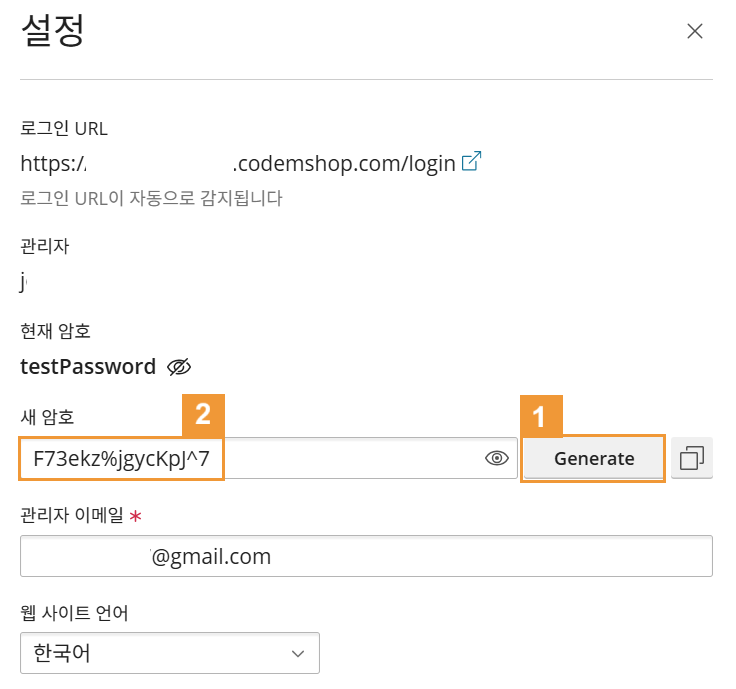This screenshot has height=689, width=736.
Task: Click the orange number 2 callout badge
Action: (x=202, y=415)
